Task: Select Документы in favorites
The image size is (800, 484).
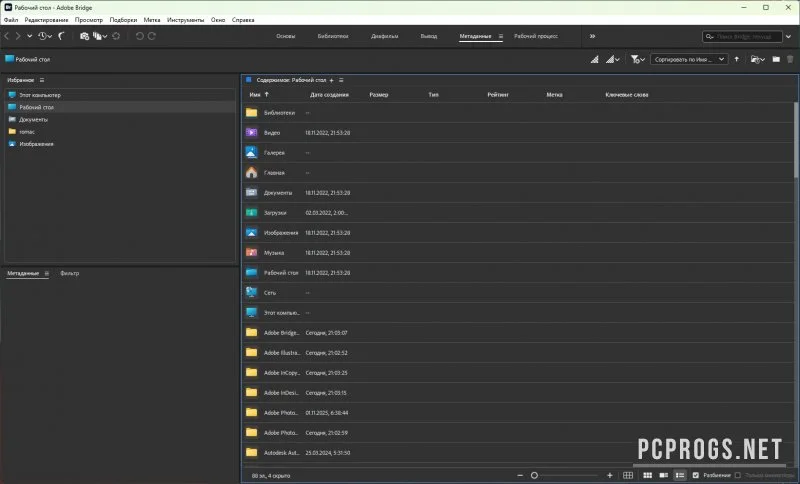Action: (x=34, y=120)
